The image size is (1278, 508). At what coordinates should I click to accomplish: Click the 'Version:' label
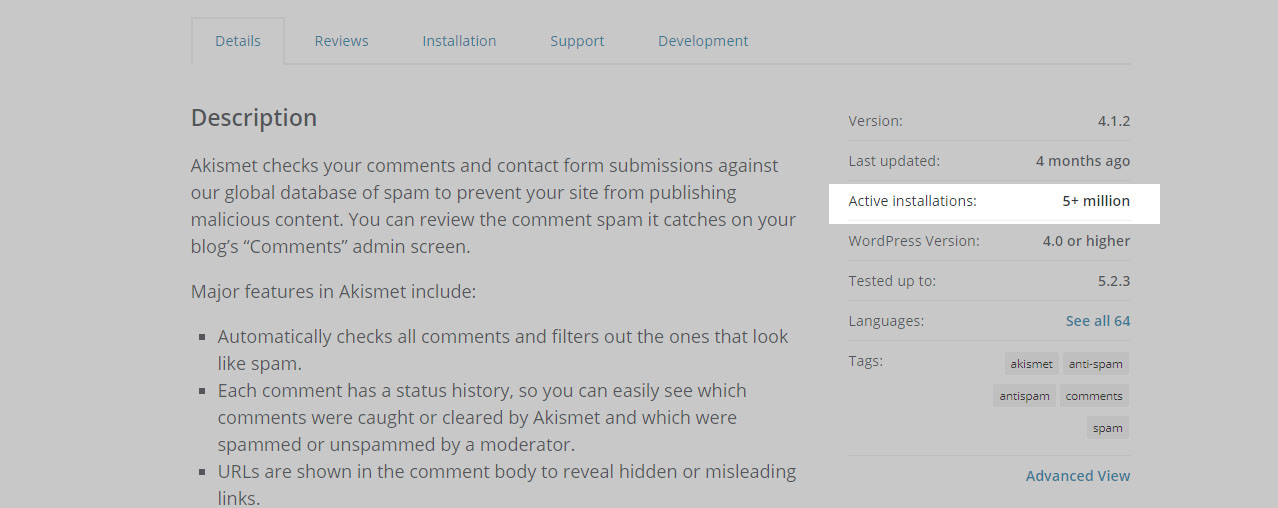(875, 121)
